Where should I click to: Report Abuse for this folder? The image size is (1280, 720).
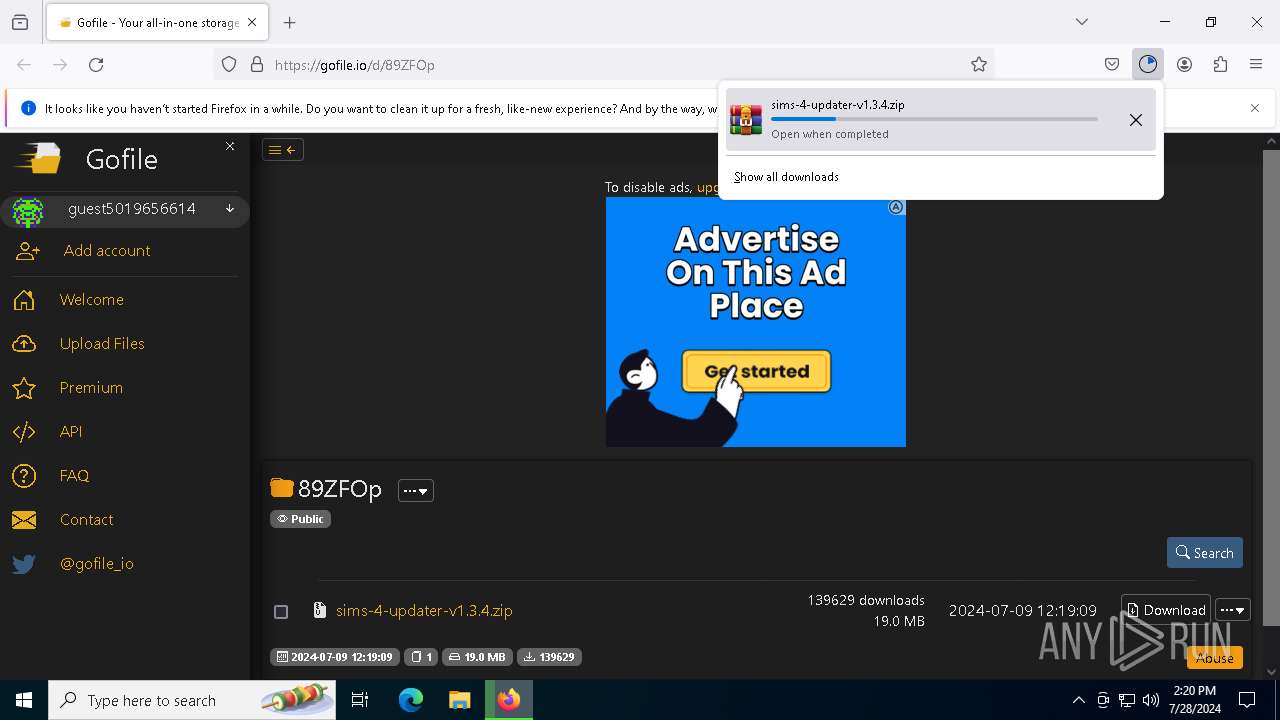coord(1215,657)
